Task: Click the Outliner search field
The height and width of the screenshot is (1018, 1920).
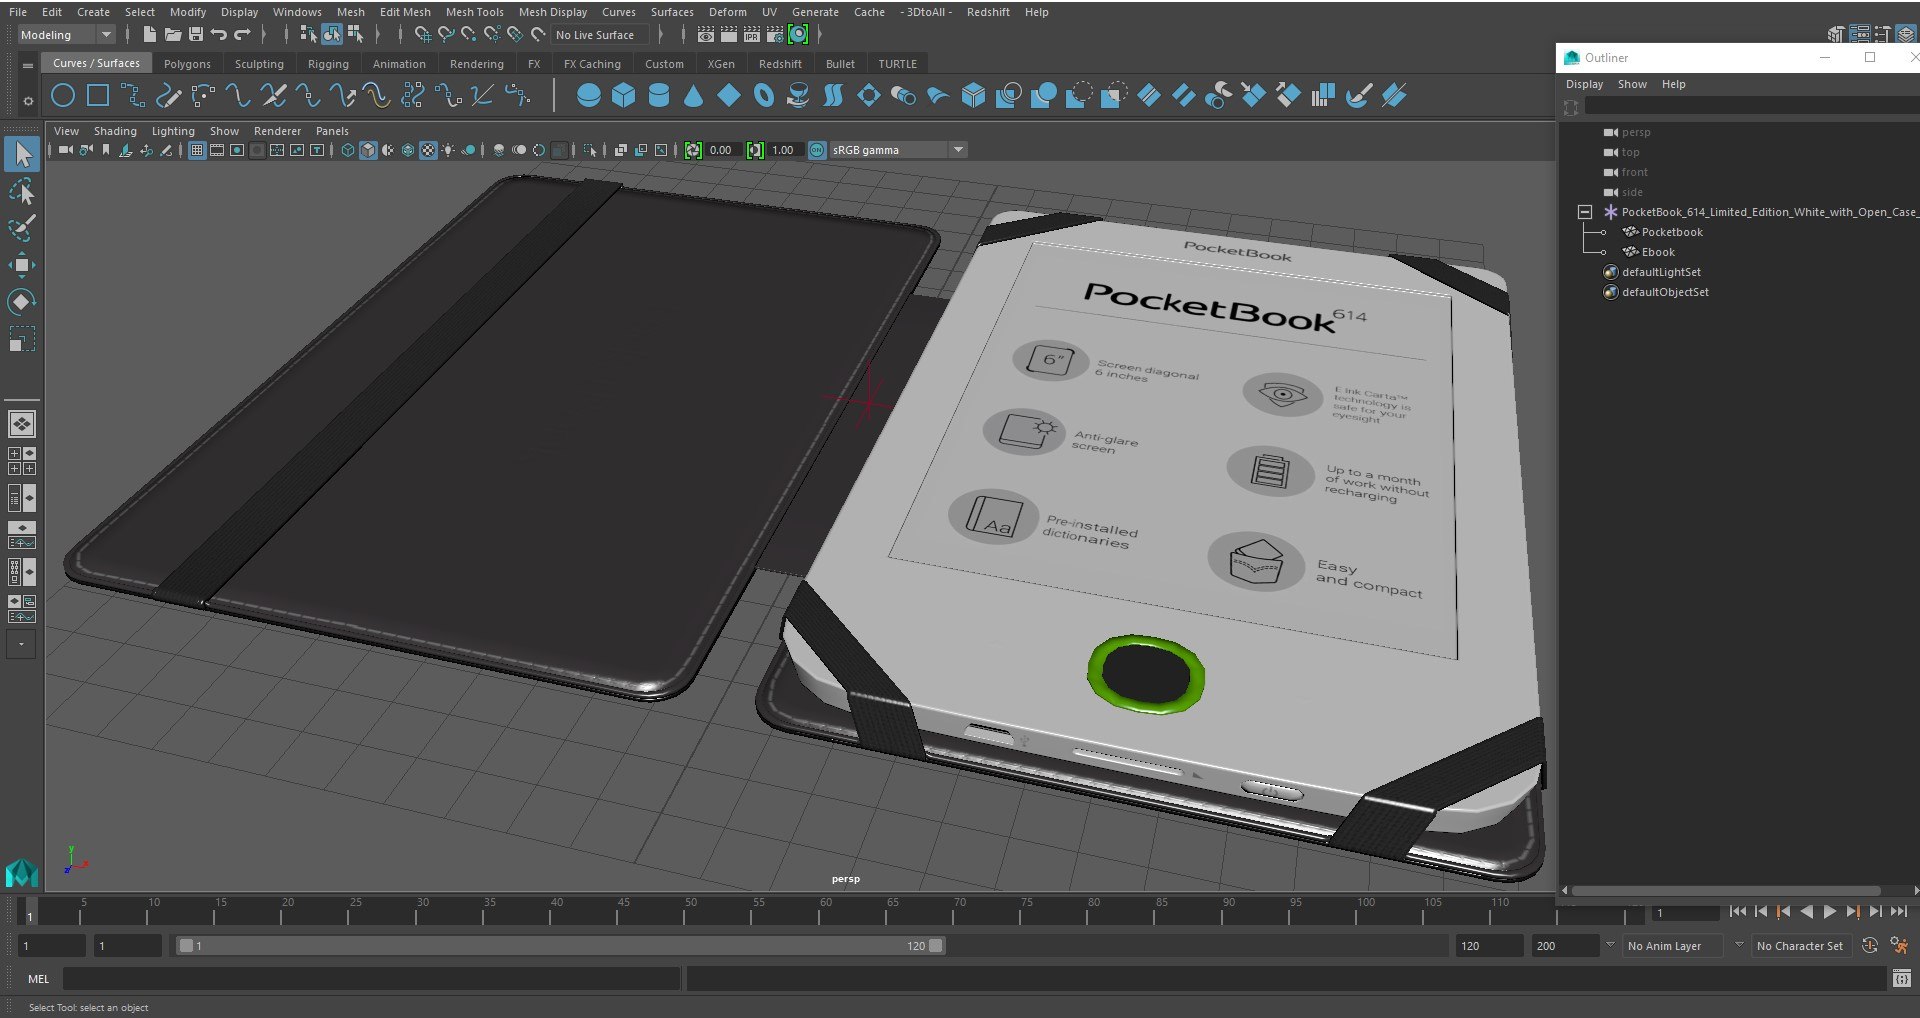Action: click(x=1752, y=106)
